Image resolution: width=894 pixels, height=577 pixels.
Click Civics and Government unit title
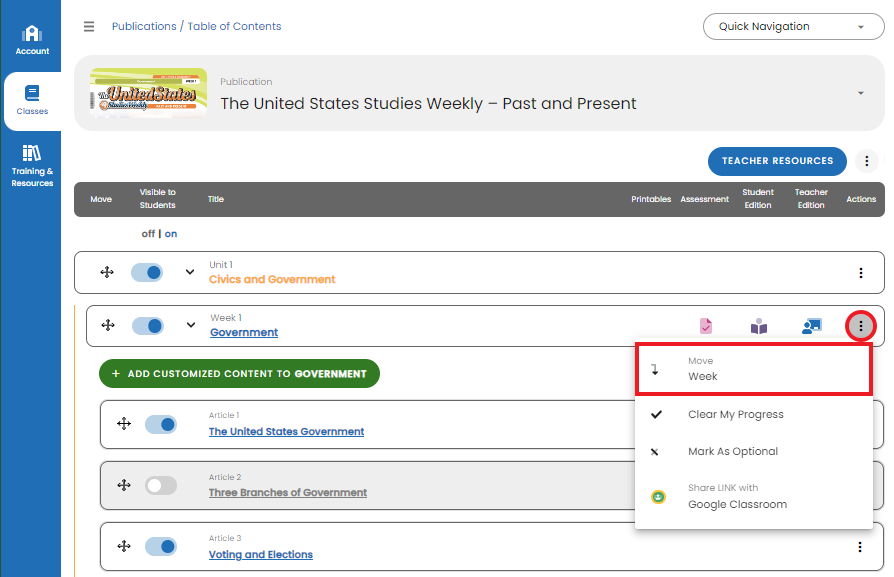click(272, 279)
